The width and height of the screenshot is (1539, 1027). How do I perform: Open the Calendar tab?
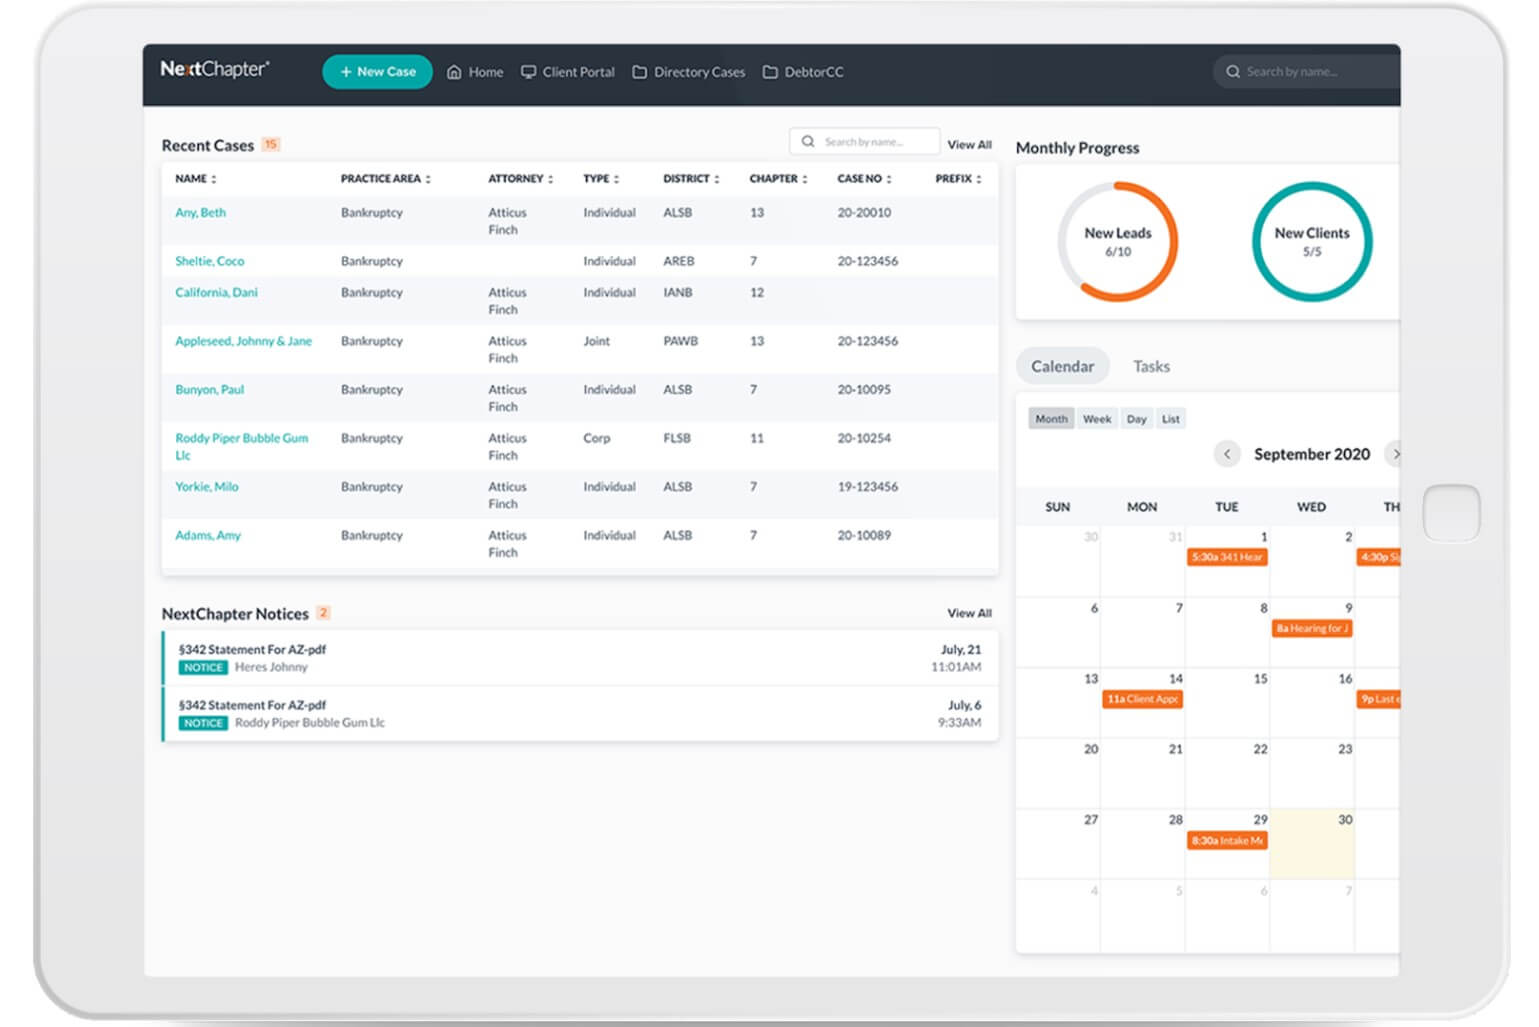(x=1062, y=367)
